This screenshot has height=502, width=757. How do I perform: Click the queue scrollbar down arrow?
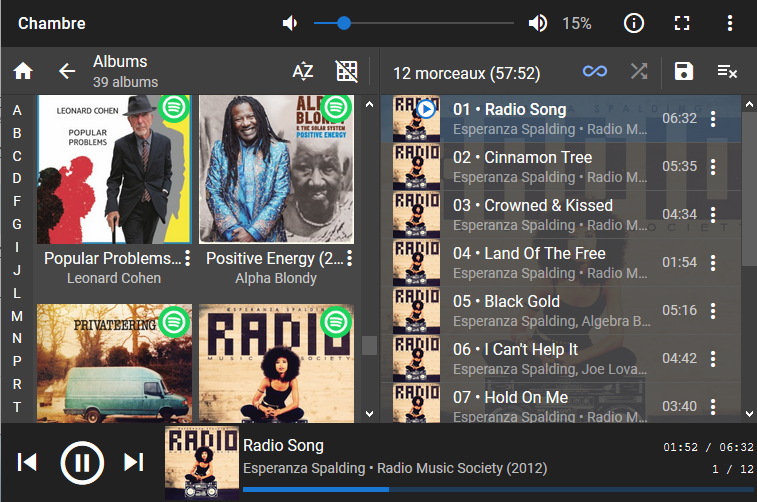749,413
